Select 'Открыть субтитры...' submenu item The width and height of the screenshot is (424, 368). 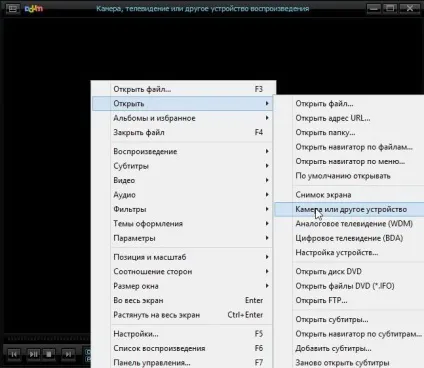(349, 319)
